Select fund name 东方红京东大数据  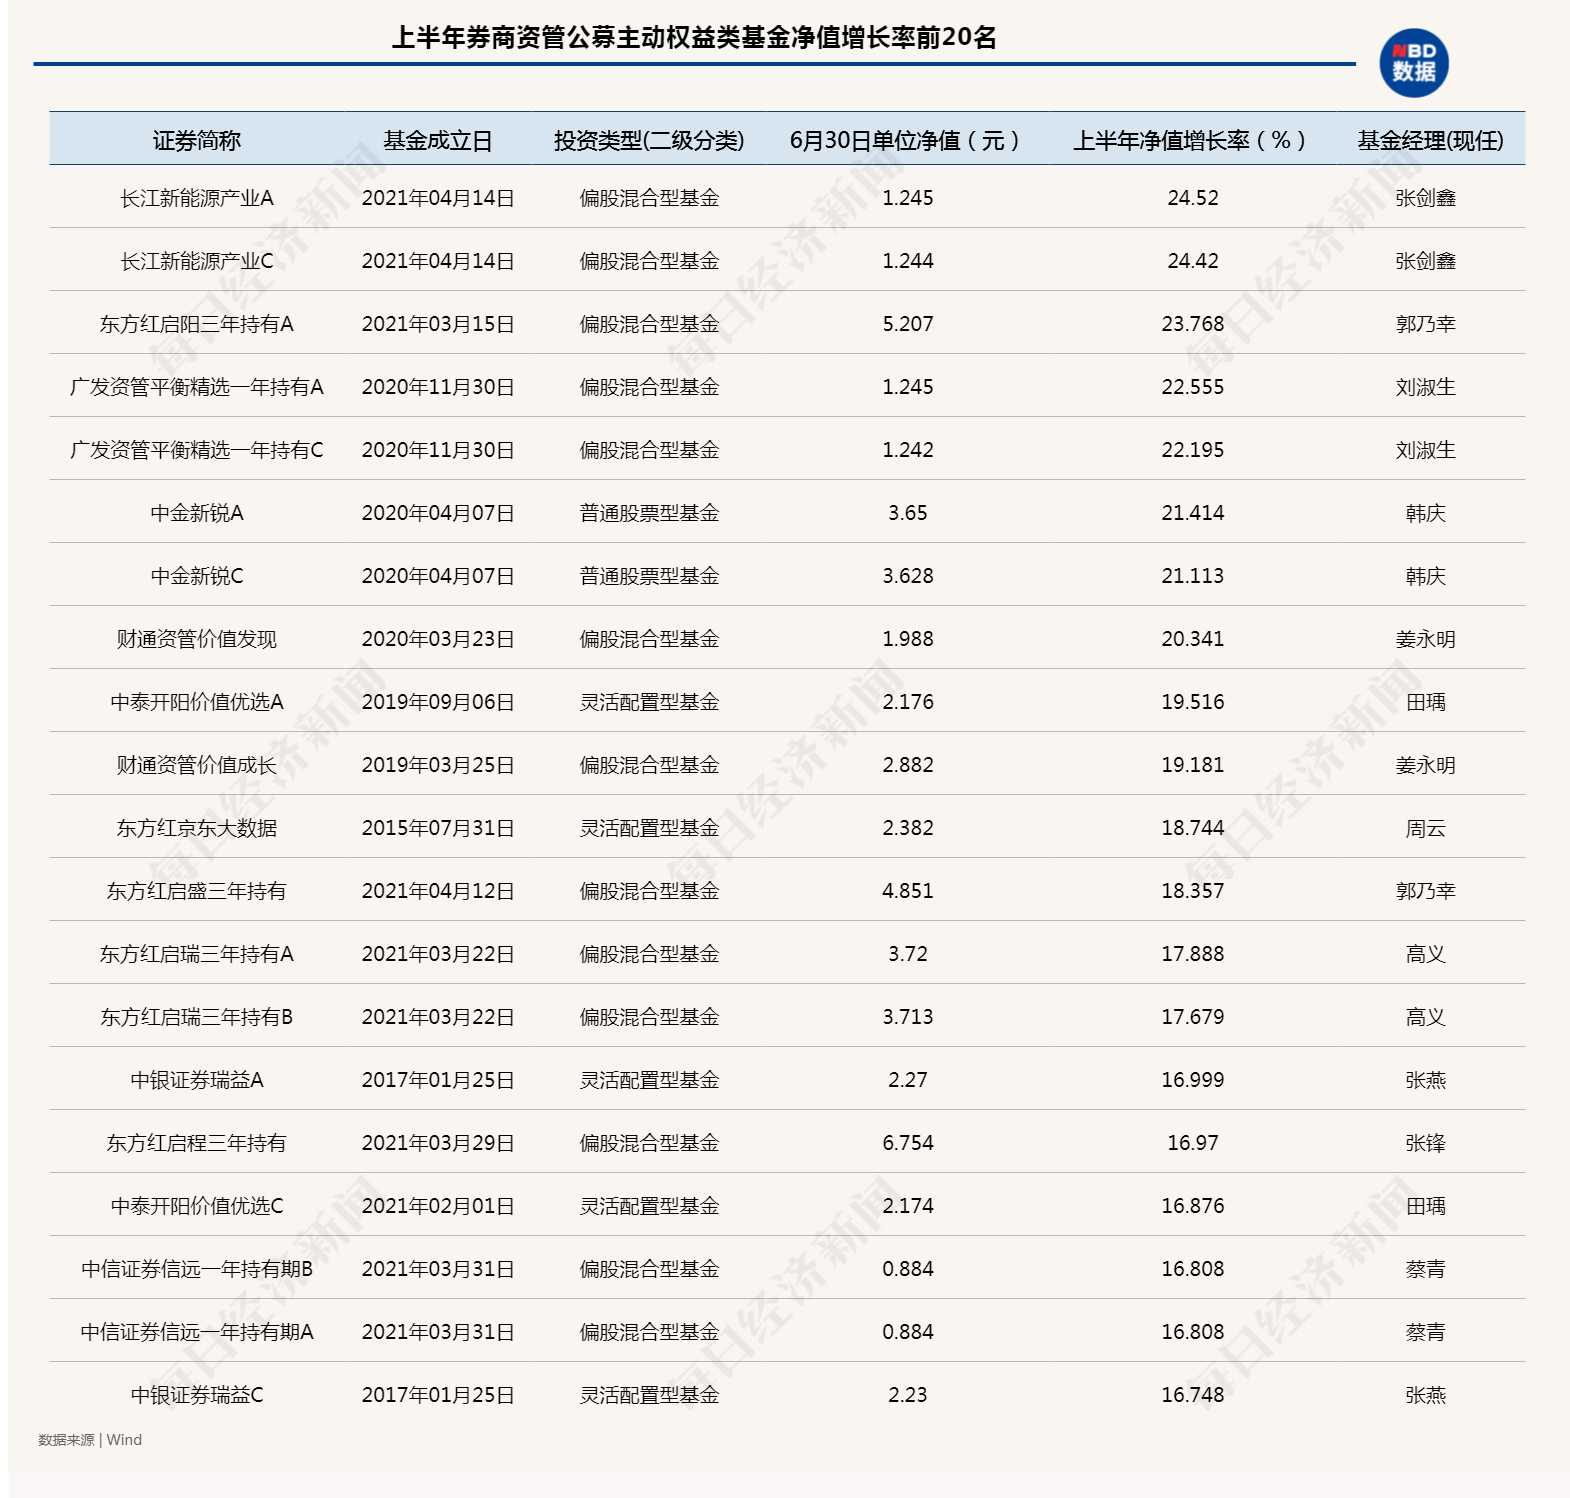tap(197, 828)
